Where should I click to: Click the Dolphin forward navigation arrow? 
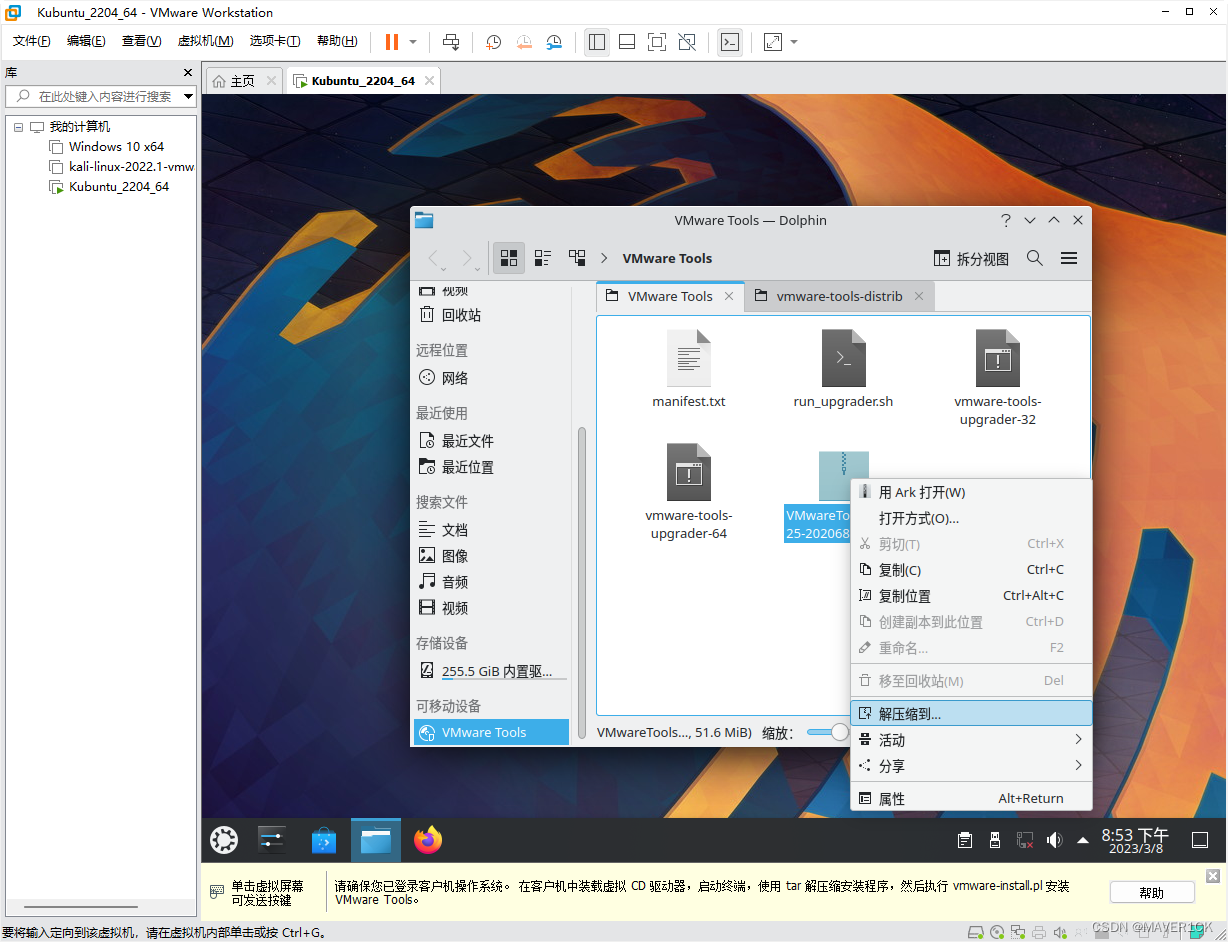pos(467,258)
